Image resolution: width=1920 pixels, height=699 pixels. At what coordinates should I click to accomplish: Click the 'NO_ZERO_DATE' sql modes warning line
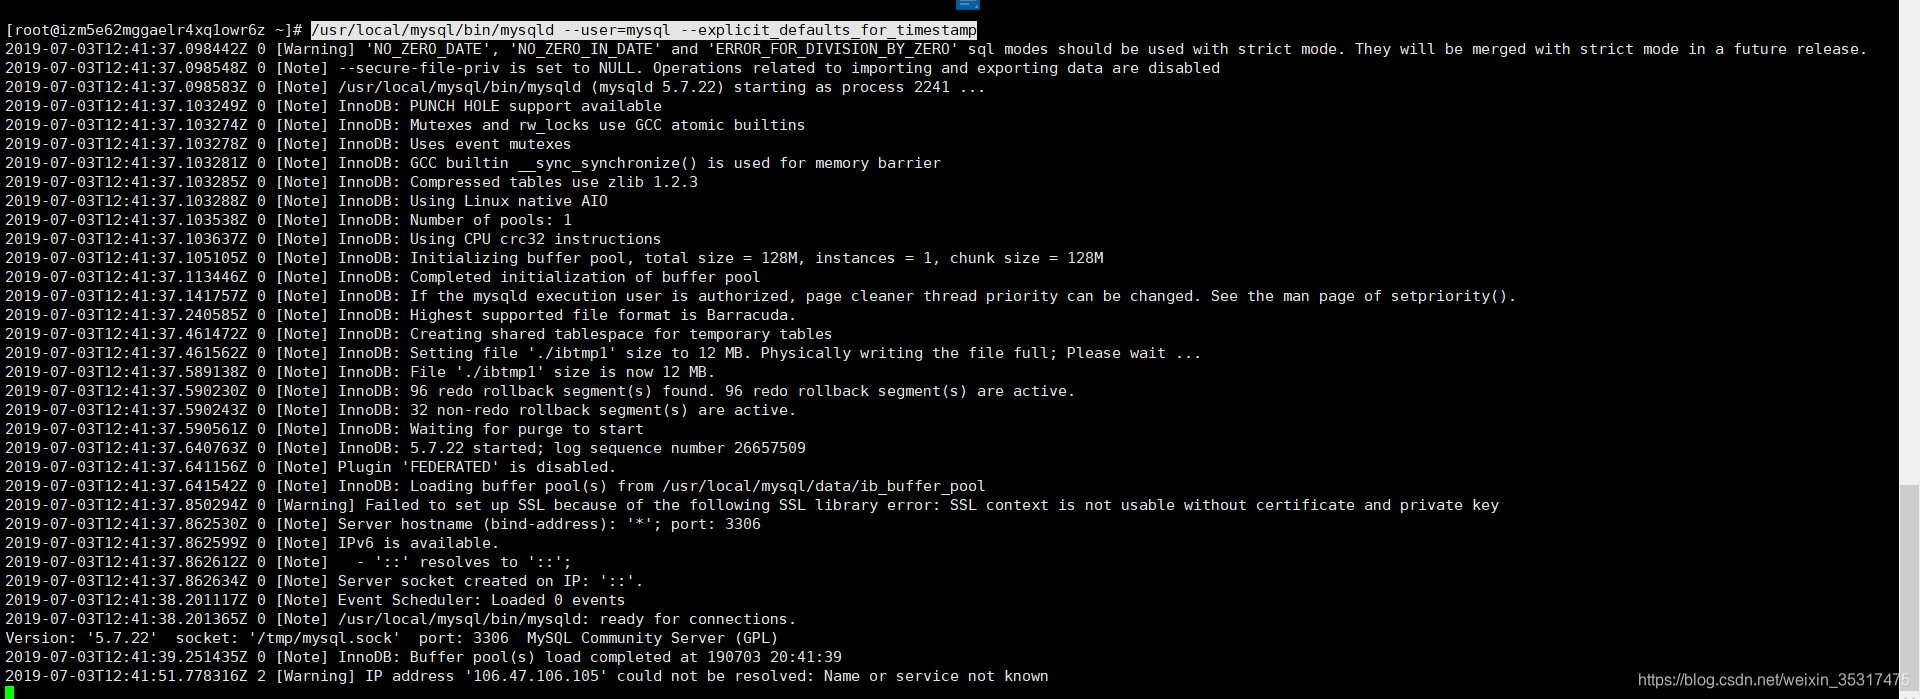pyautogui.click(x=936, y=49)
